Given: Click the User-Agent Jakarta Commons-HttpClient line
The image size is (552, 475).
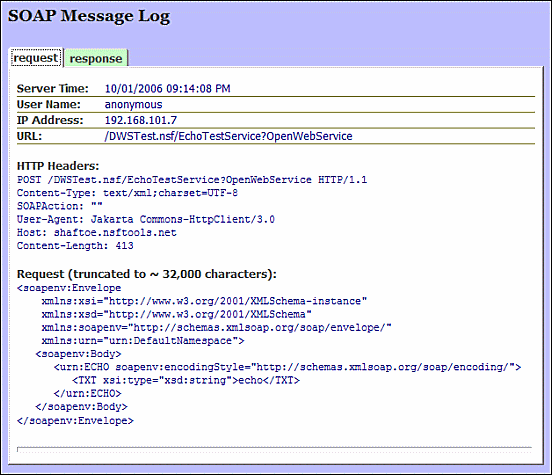Looking at the screenshot, I should (x=146, y=219).
